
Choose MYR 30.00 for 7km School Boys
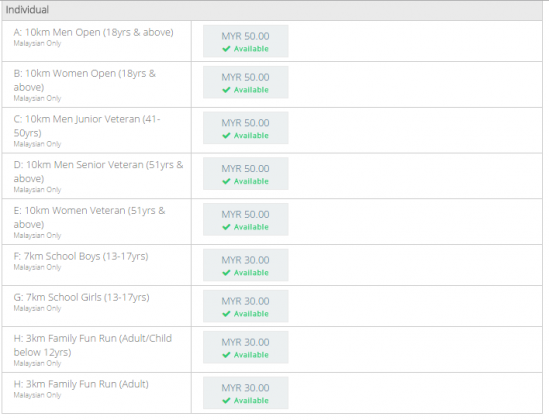coord(245,265)
